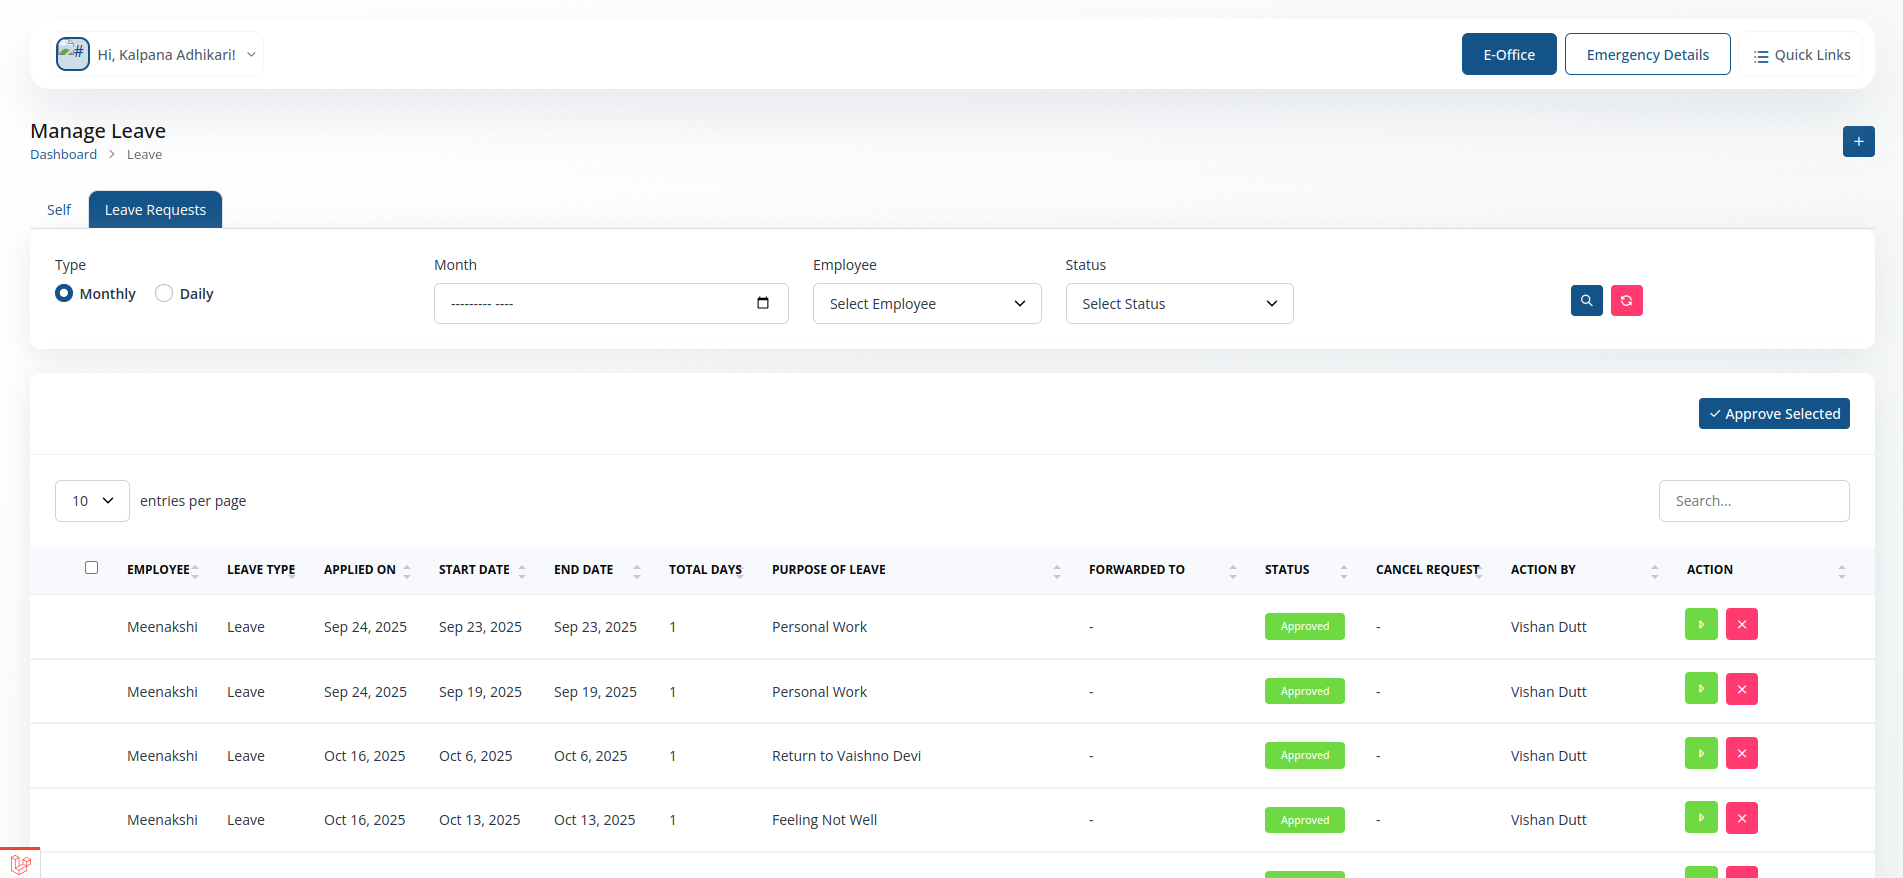Approve the Feeling Not Well leave

(x=1701, y=818)
